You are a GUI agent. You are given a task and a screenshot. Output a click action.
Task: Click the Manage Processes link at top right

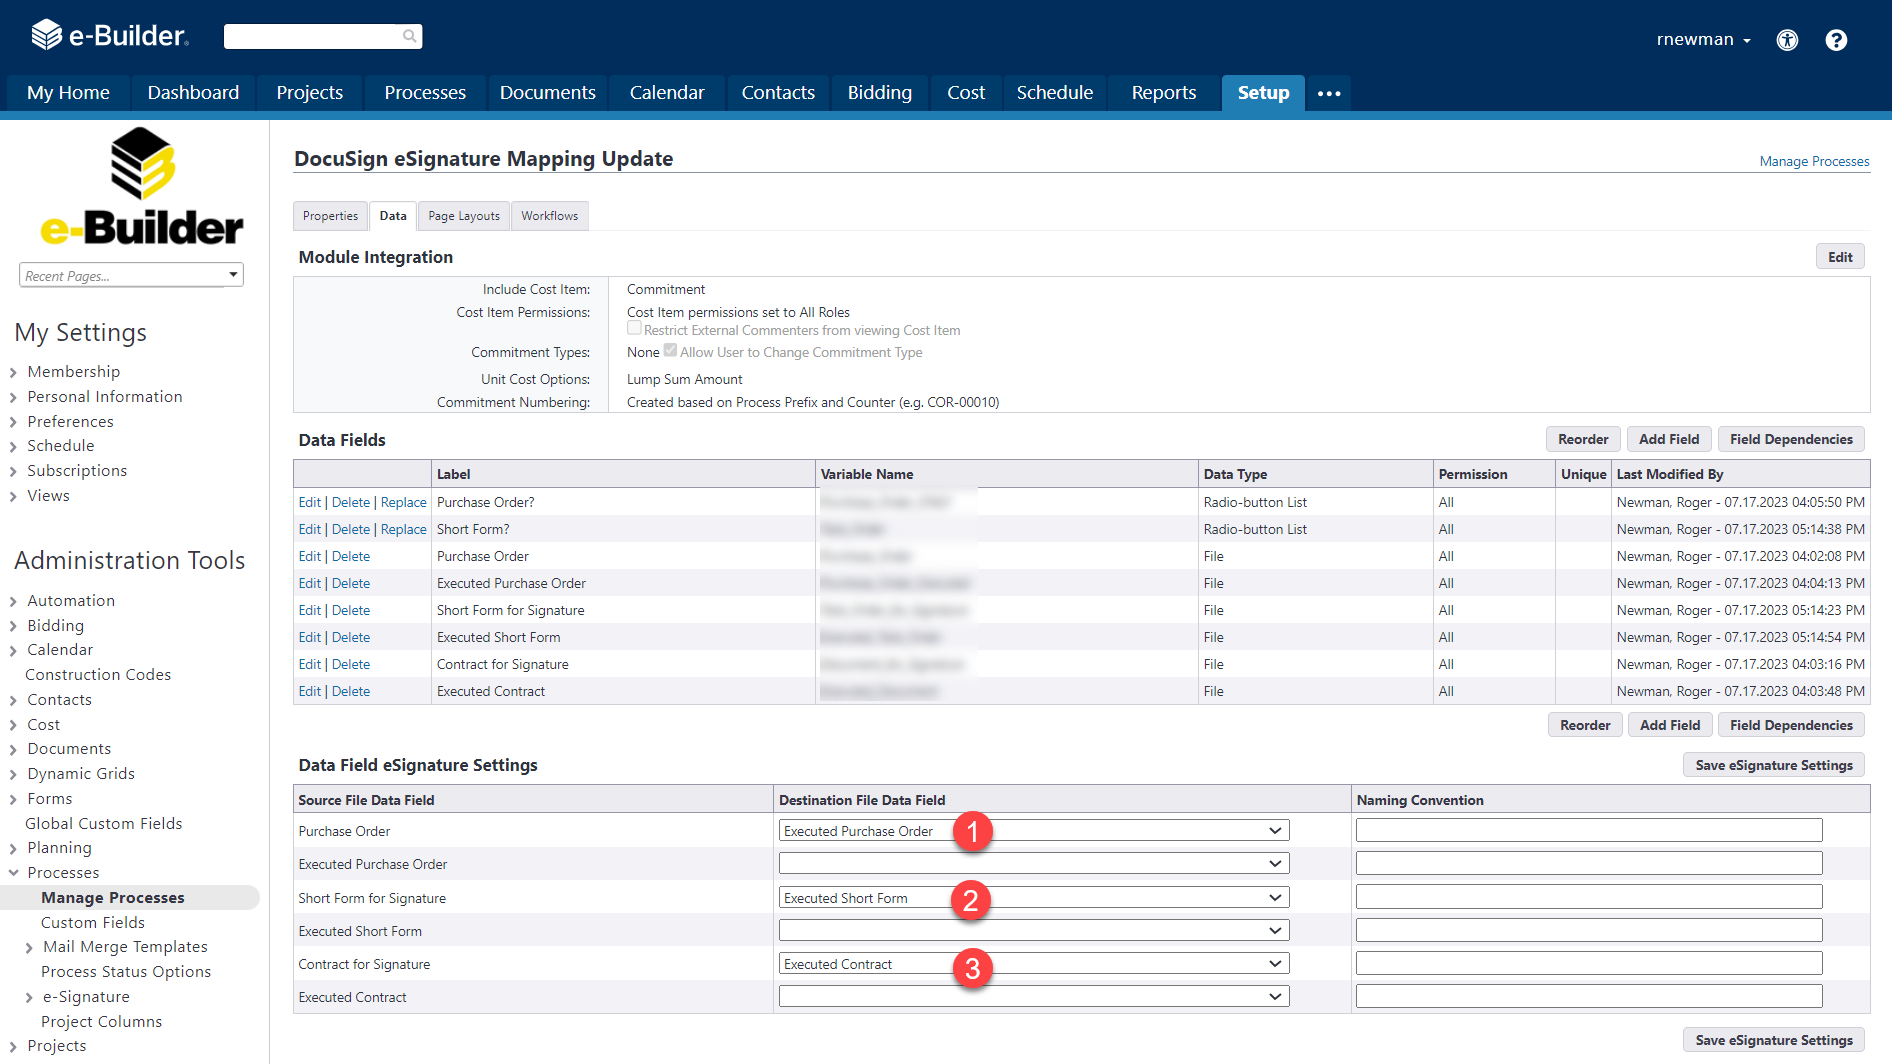tap(1814, 161)
